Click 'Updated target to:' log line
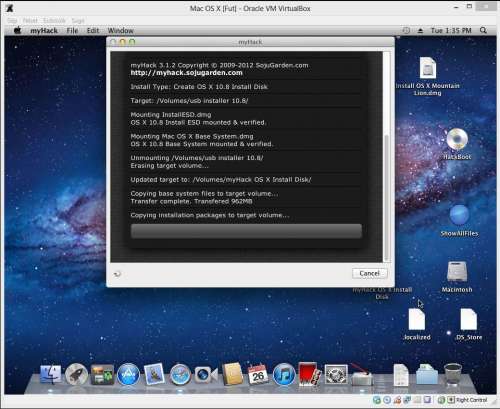The height and width of the screenshot is (409, 500). coord(221,180)
